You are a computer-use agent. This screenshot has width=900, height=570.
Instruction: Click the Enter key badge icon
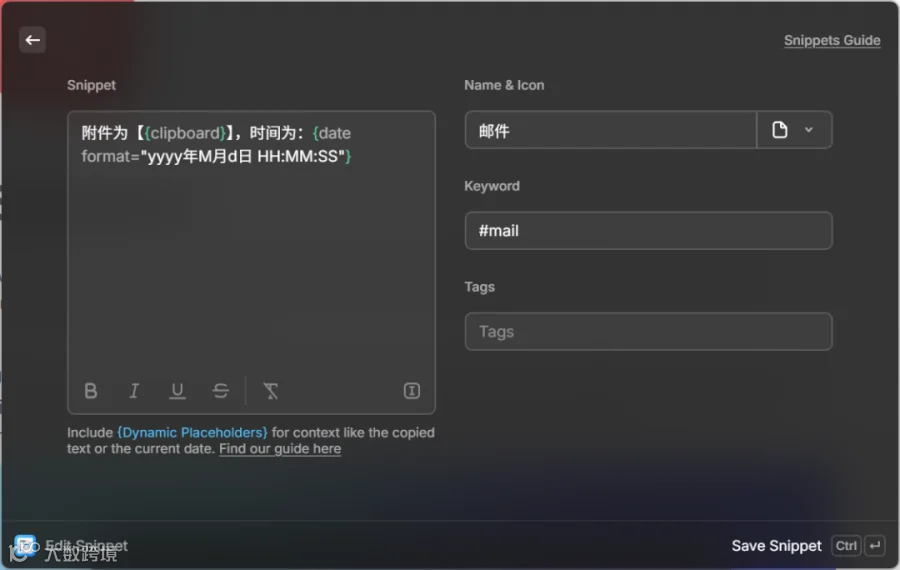(x=875, y=546)
